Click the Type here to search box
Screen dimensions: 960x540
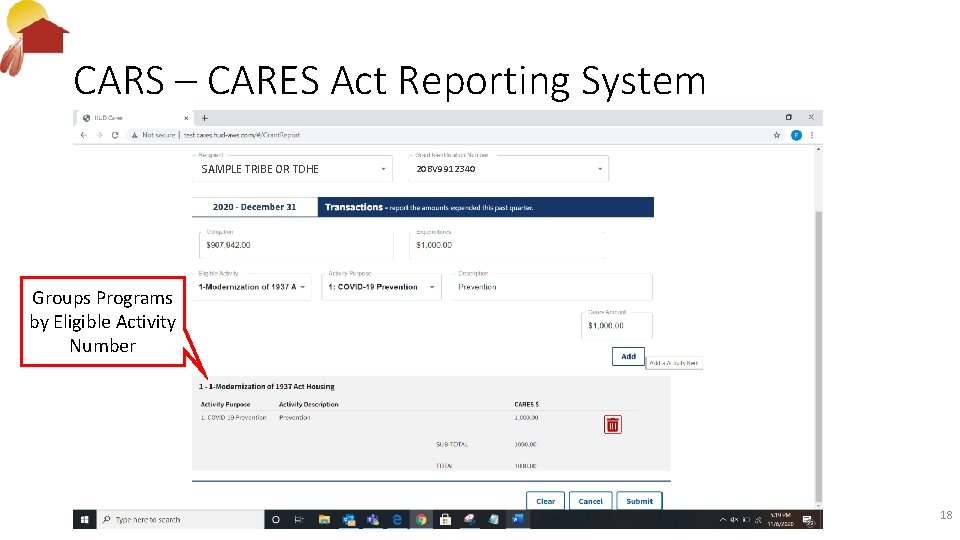(x=181, y=519)
